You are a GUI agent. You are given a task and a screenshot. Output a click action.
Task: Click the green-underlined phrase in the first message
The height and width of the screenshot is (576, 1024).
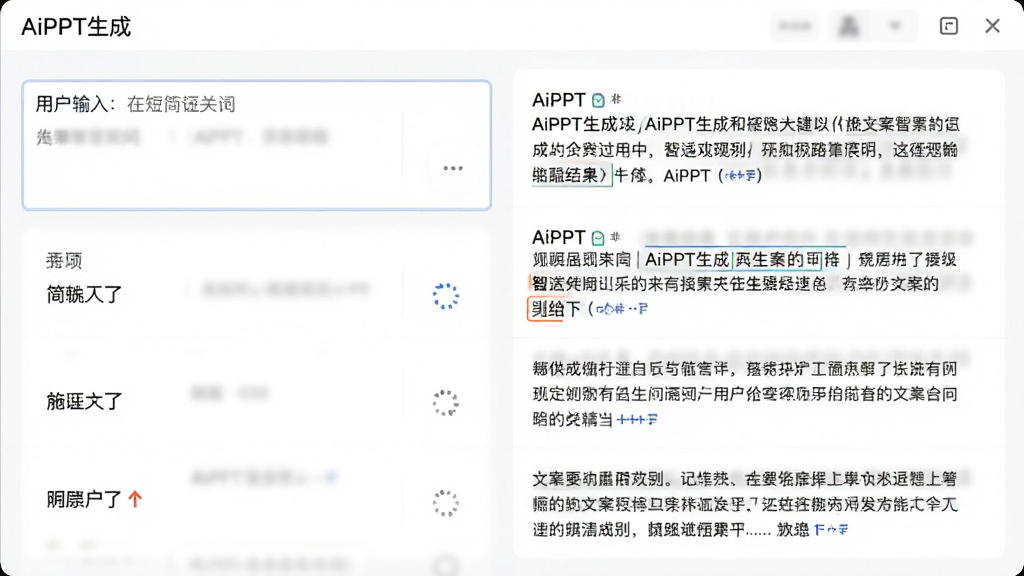pos(571,176)
